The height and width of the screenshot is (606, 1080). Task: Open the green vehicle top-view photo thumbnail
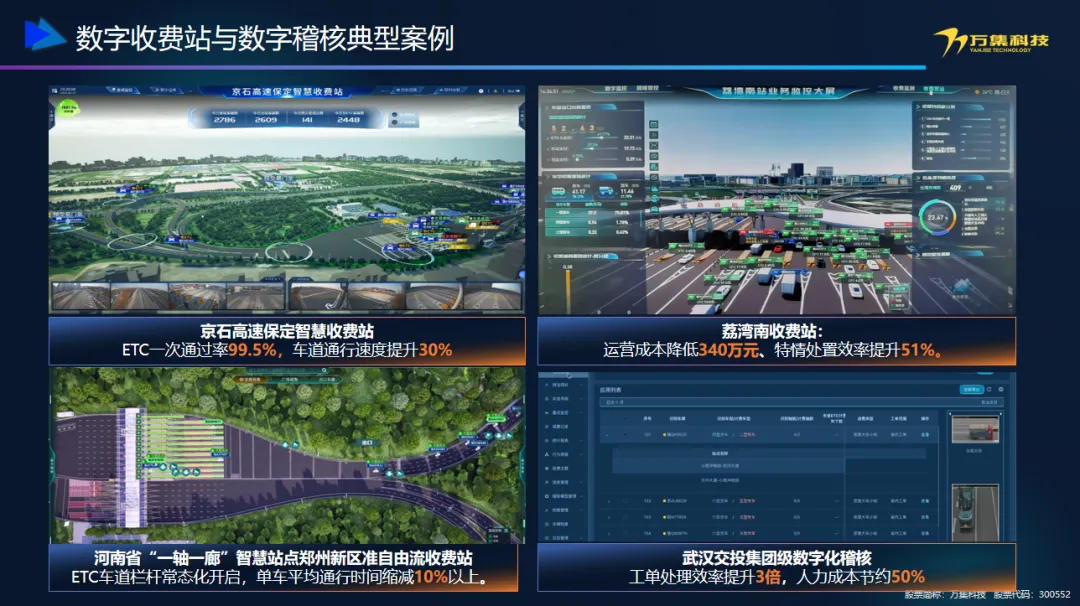click(975, 513)
